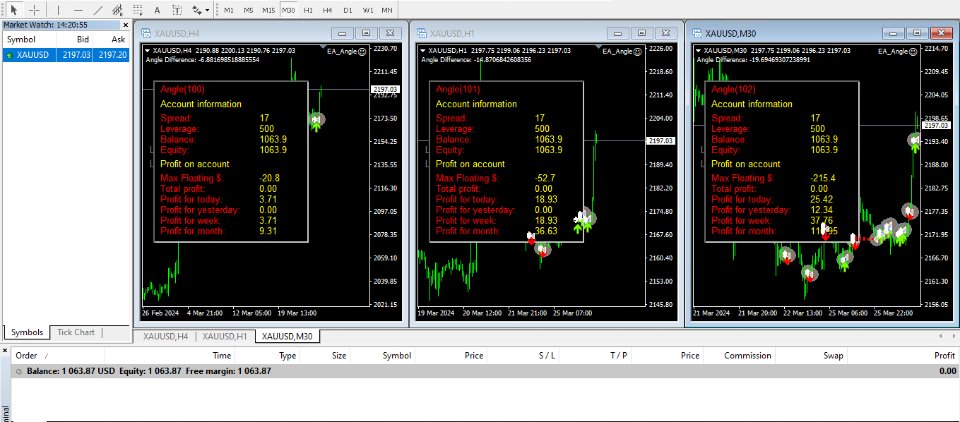Viewport: 960px width, 422px height.
Task: Choose the Vertical Line drawing tool
Action: (59, 10)
